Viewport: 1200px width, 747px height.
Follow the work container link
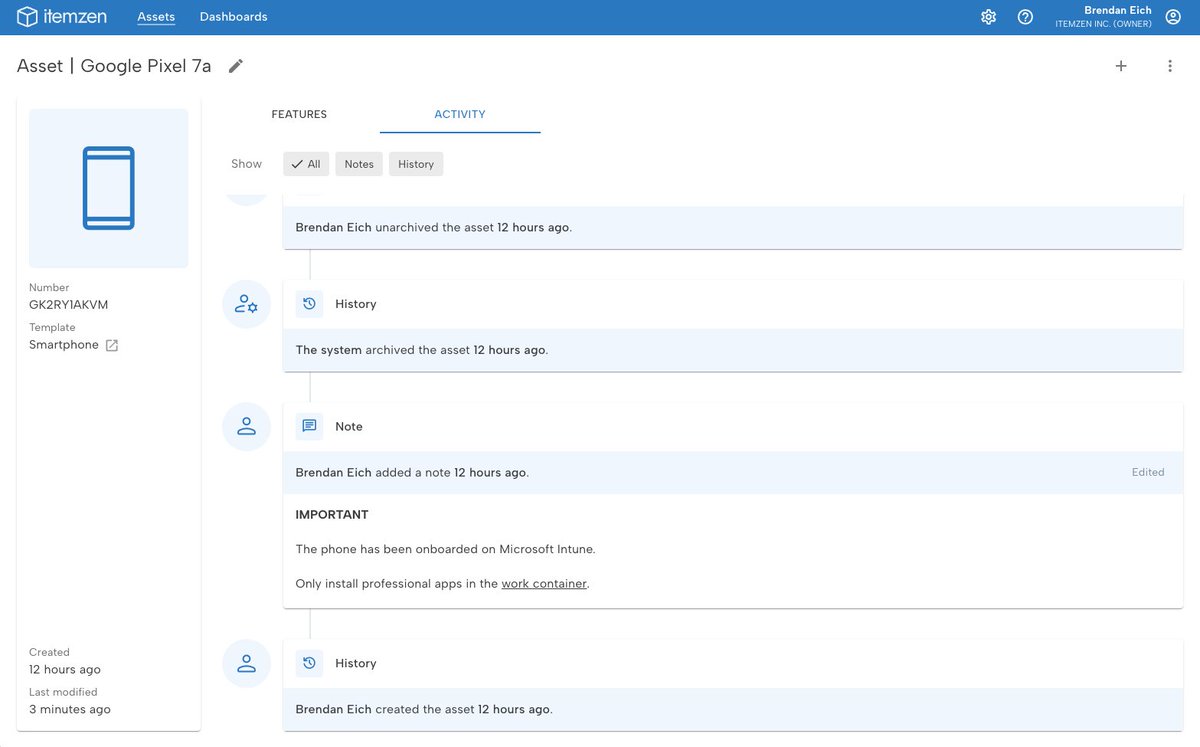pyautogui.click(x=544, y=584)
